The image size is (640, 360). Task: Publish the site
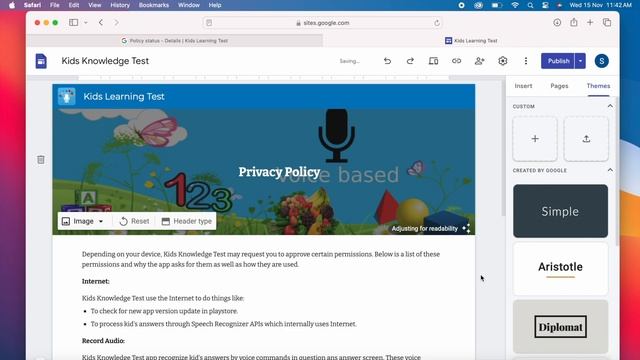tap(558, 61)
